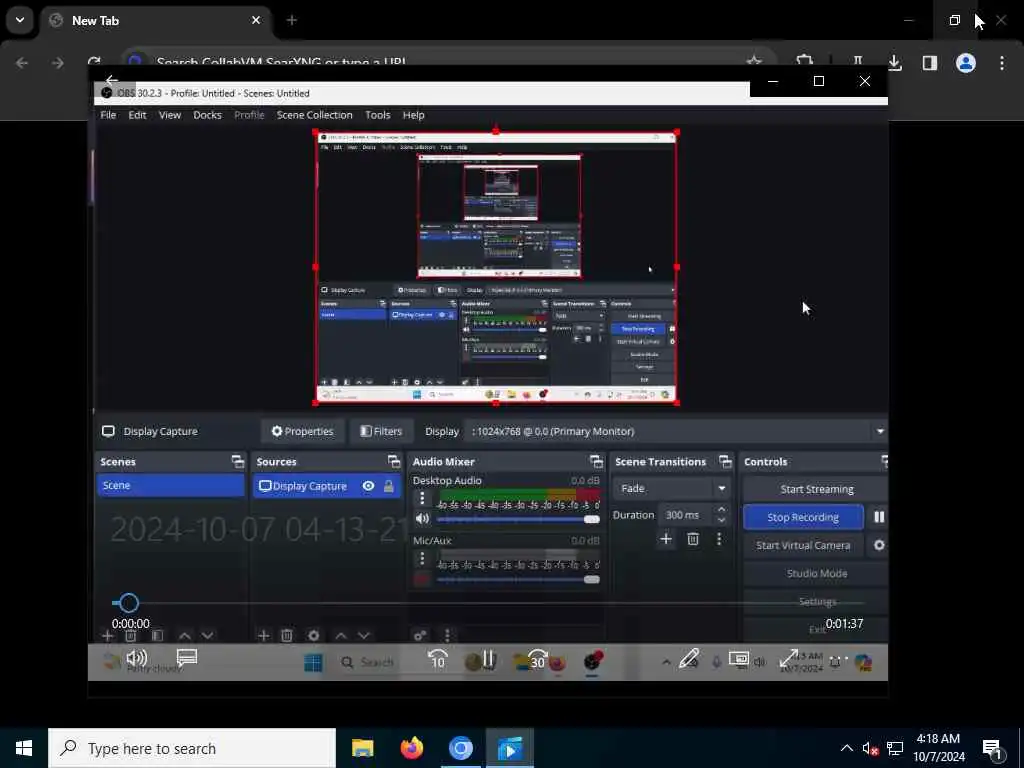Screen dimensions: 1024x768
Task: Enter full screen with the diagonal arrows icon
Action: pyautogui.click(x=788, y=659)
